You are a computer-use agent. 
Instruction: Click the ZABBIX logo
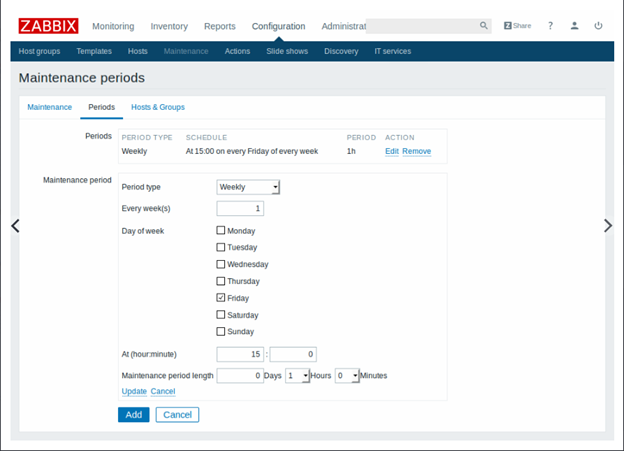[48, 26]
